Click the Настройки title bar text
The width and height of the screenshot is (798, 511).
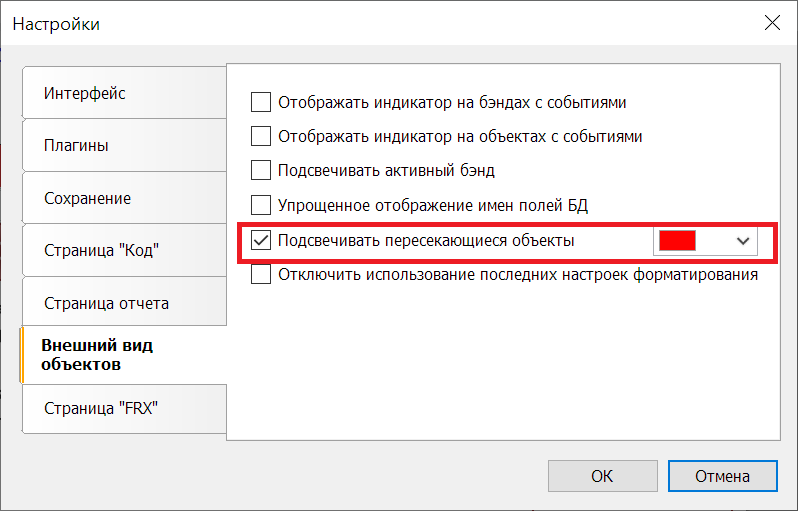56,24
